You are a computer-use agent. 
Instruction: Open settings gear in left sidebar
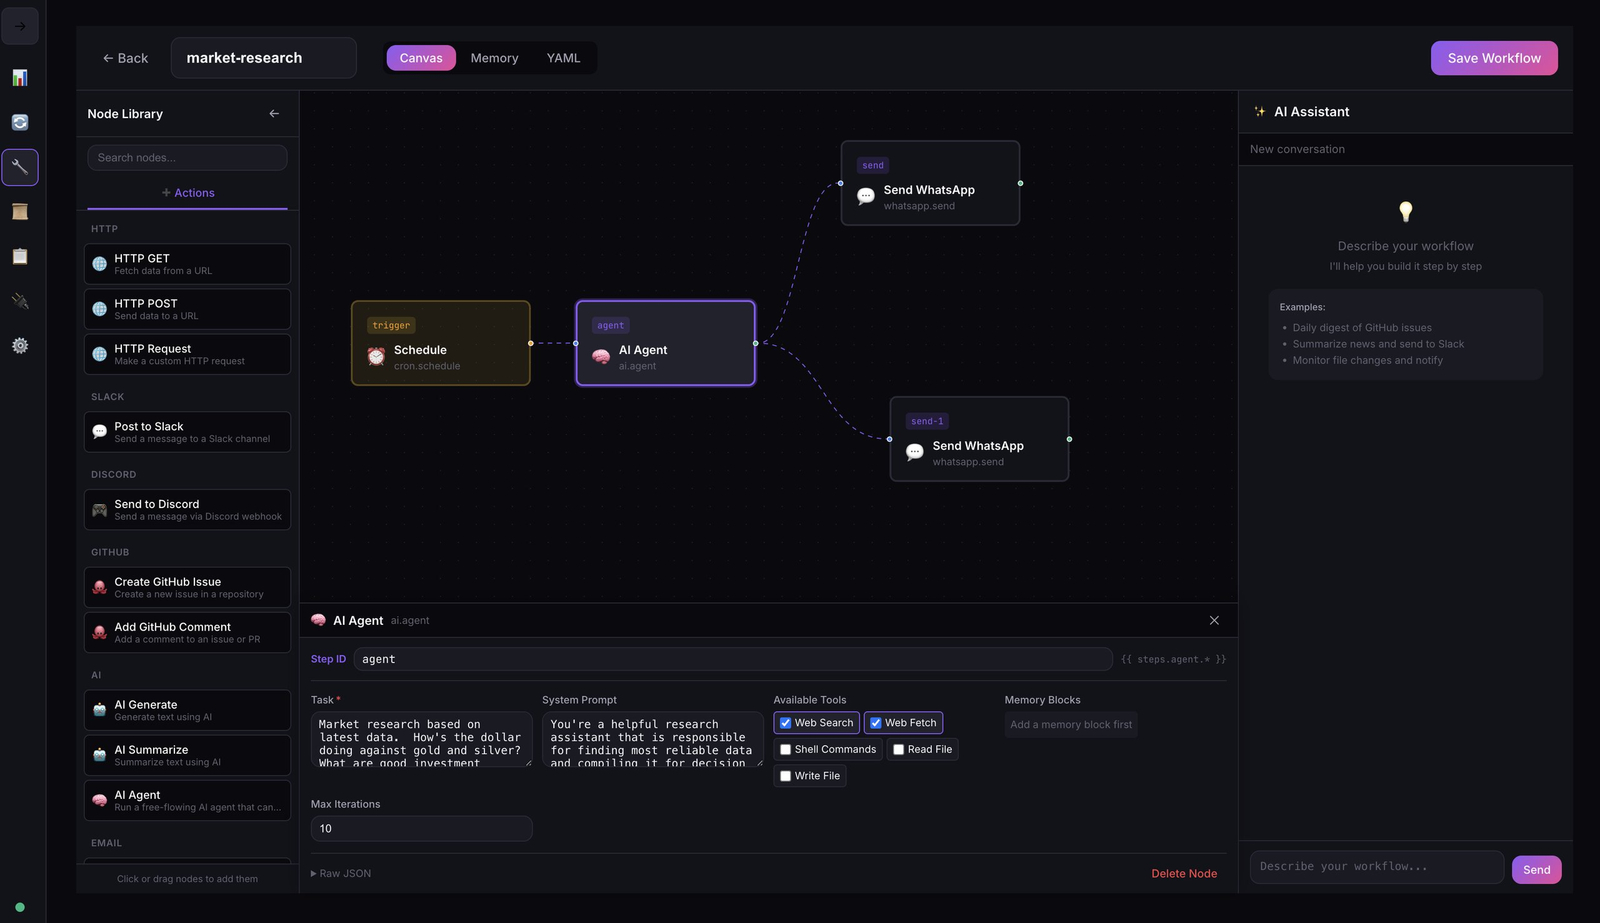pos(20,346)
